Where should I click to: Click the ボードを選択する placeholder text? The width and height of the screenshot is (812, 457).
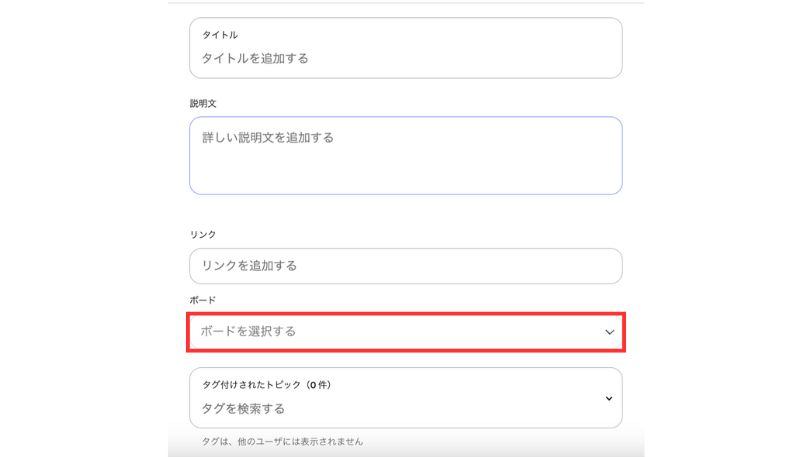coord(248,331)
